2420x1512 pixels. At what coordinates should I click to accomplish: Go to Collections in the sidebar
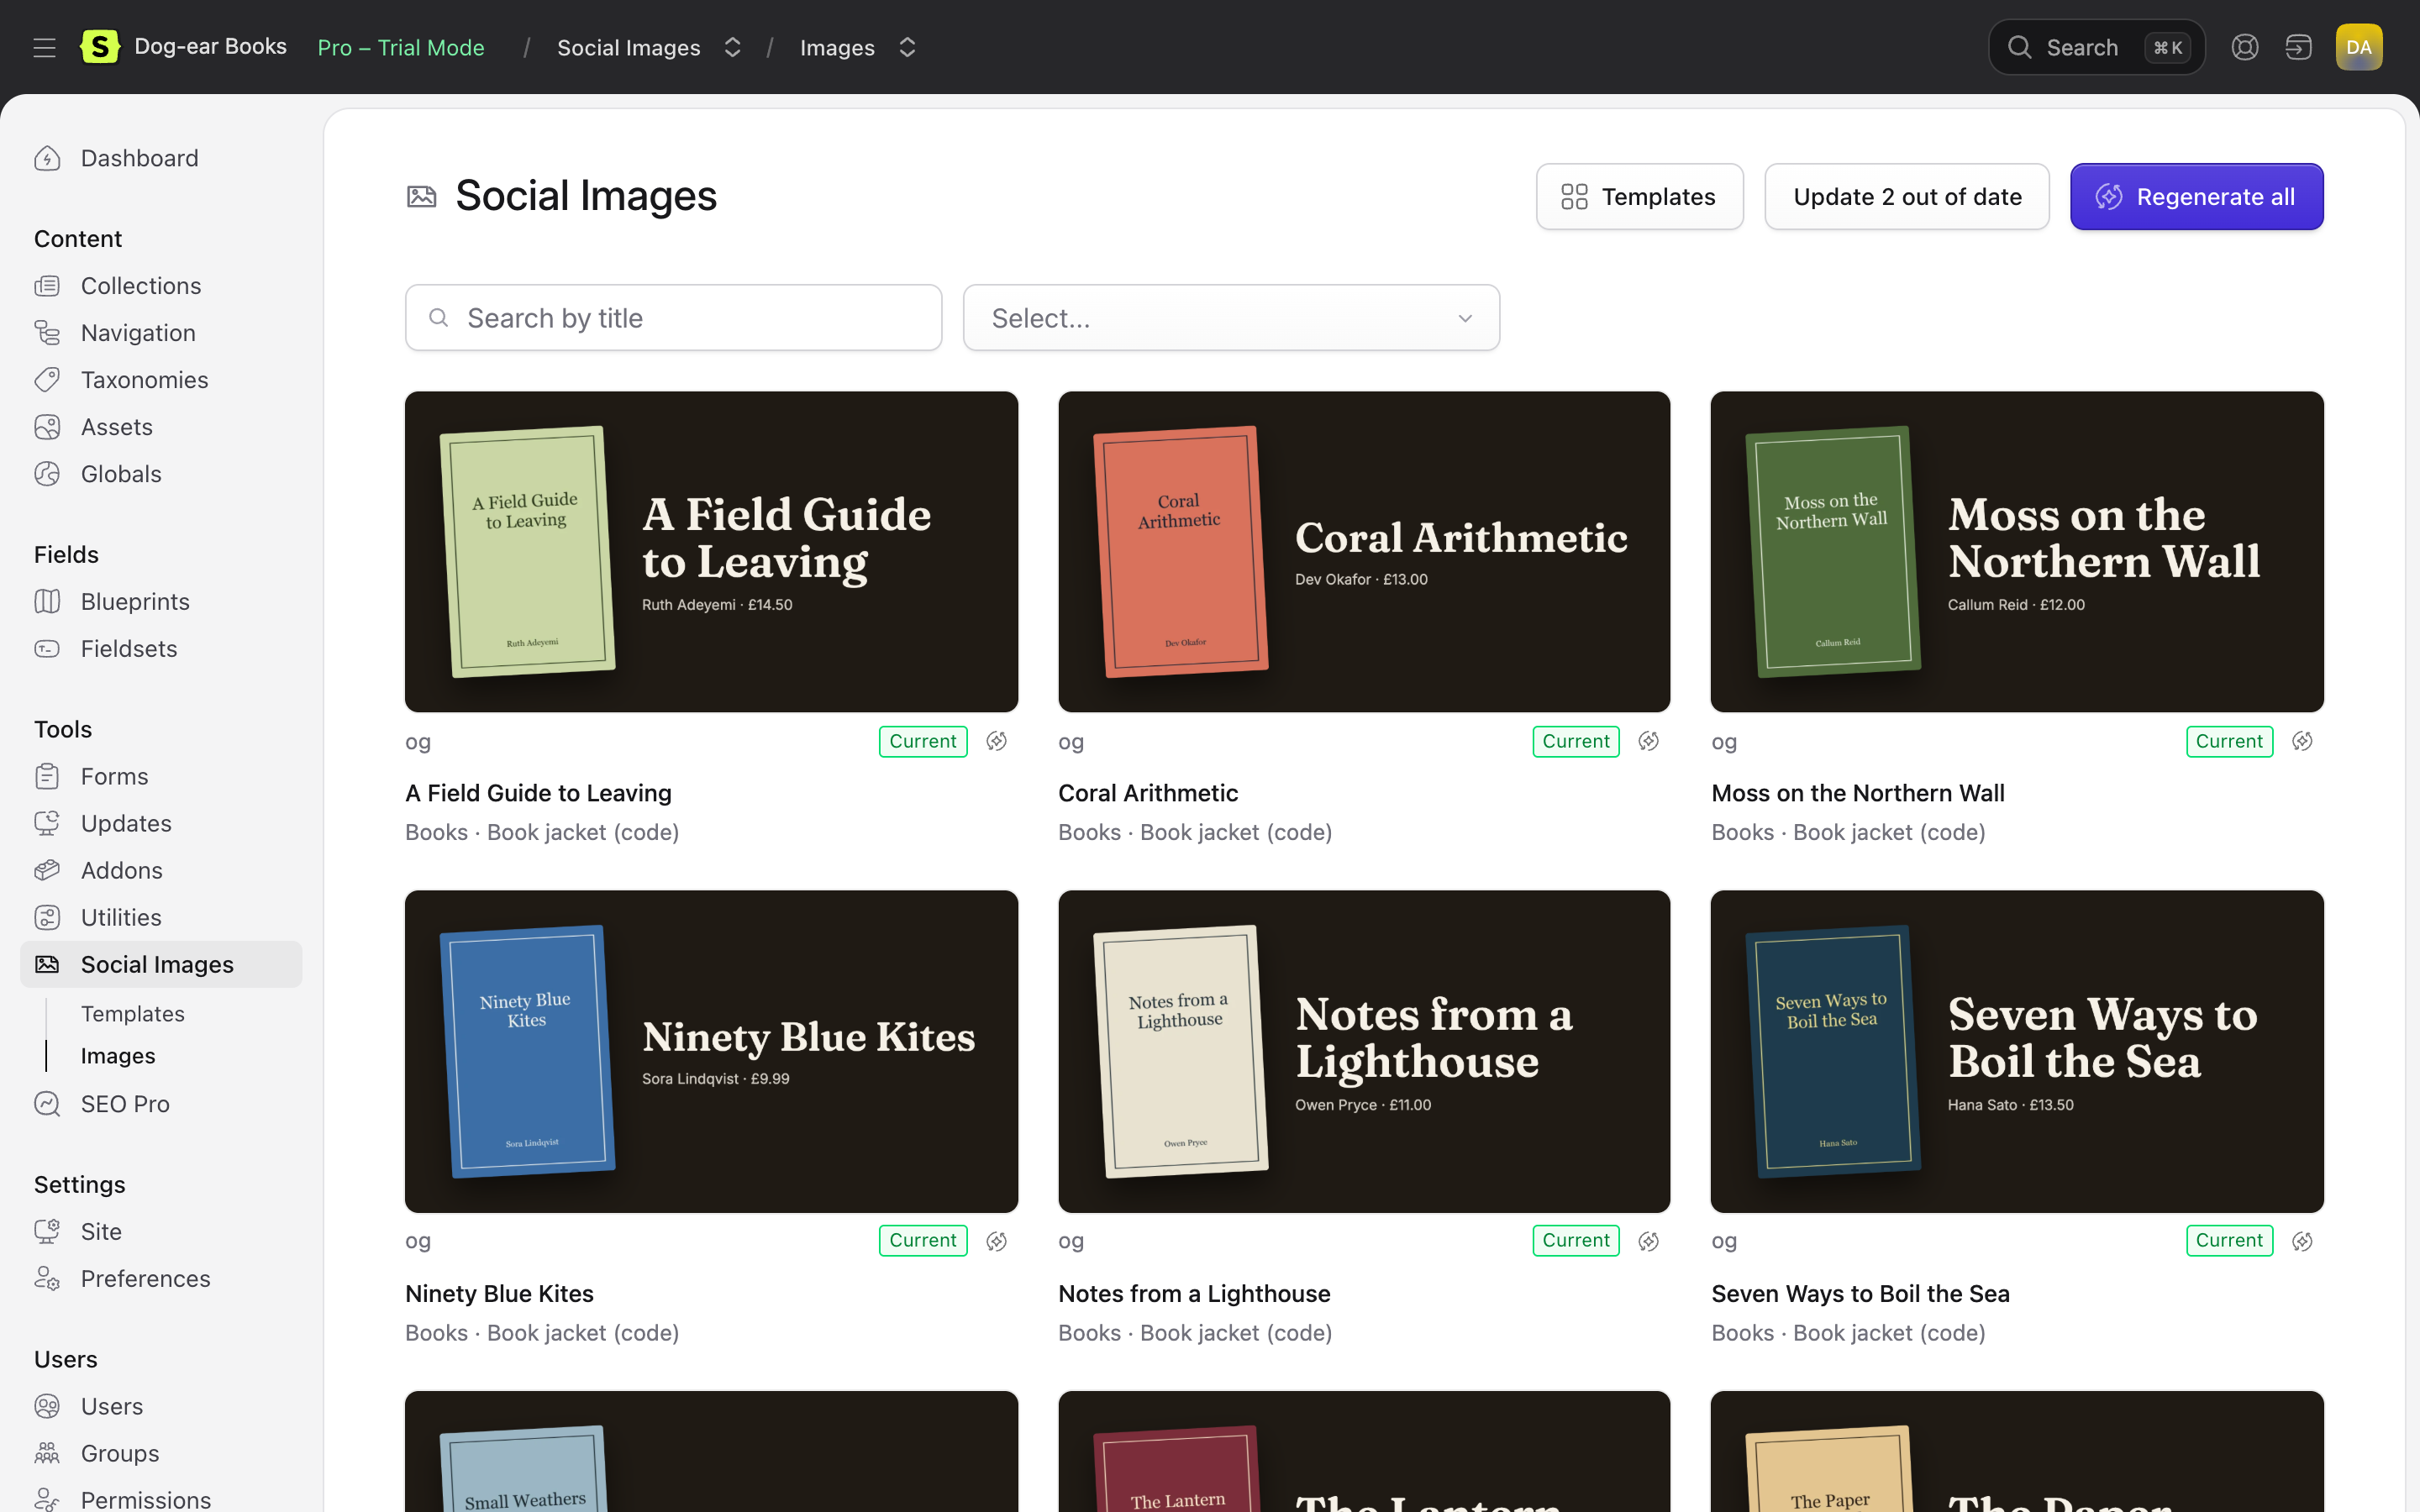(161, 286)
